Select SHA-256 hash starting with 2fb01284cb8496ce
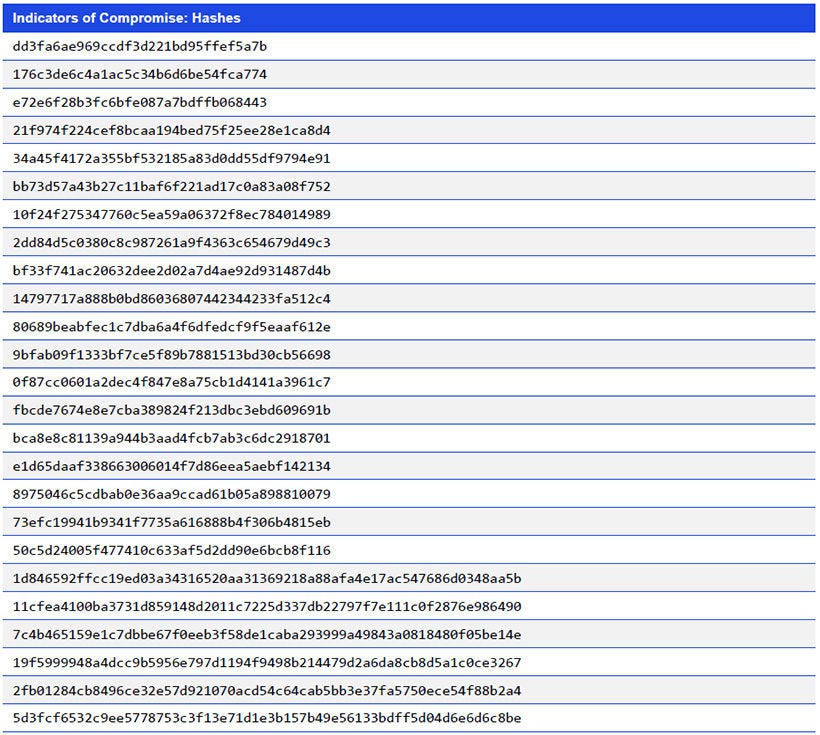 point(267,691)
